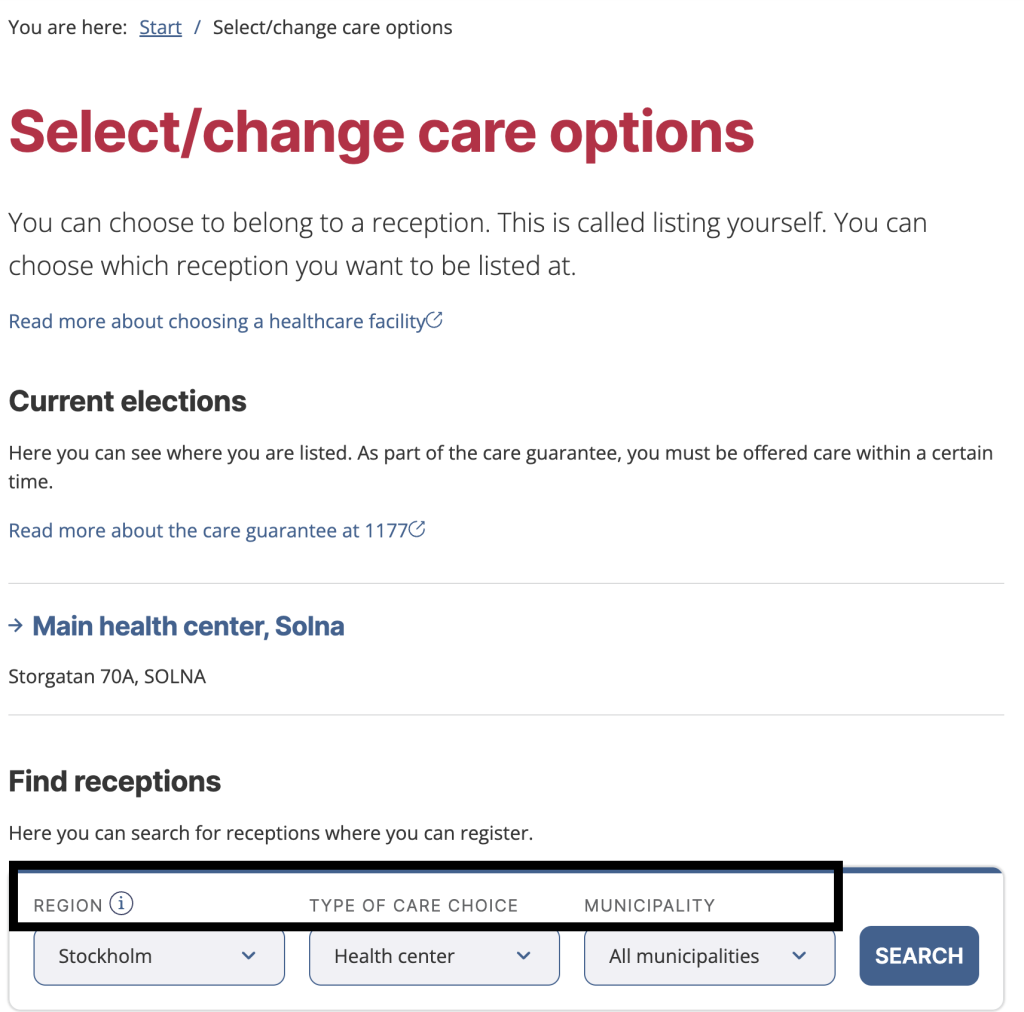
Task: Open the All municipalities dropdown
Action: pos(709,956)
